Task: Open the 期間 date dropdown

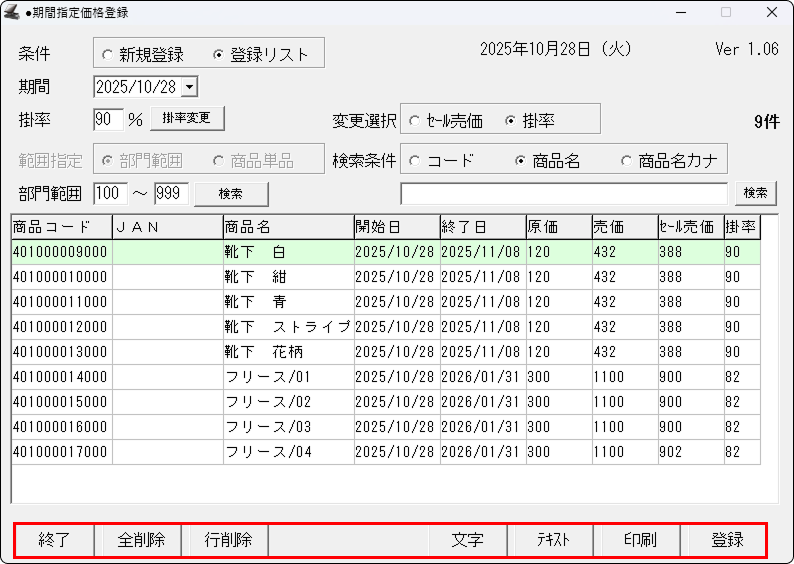Action: 190,87
